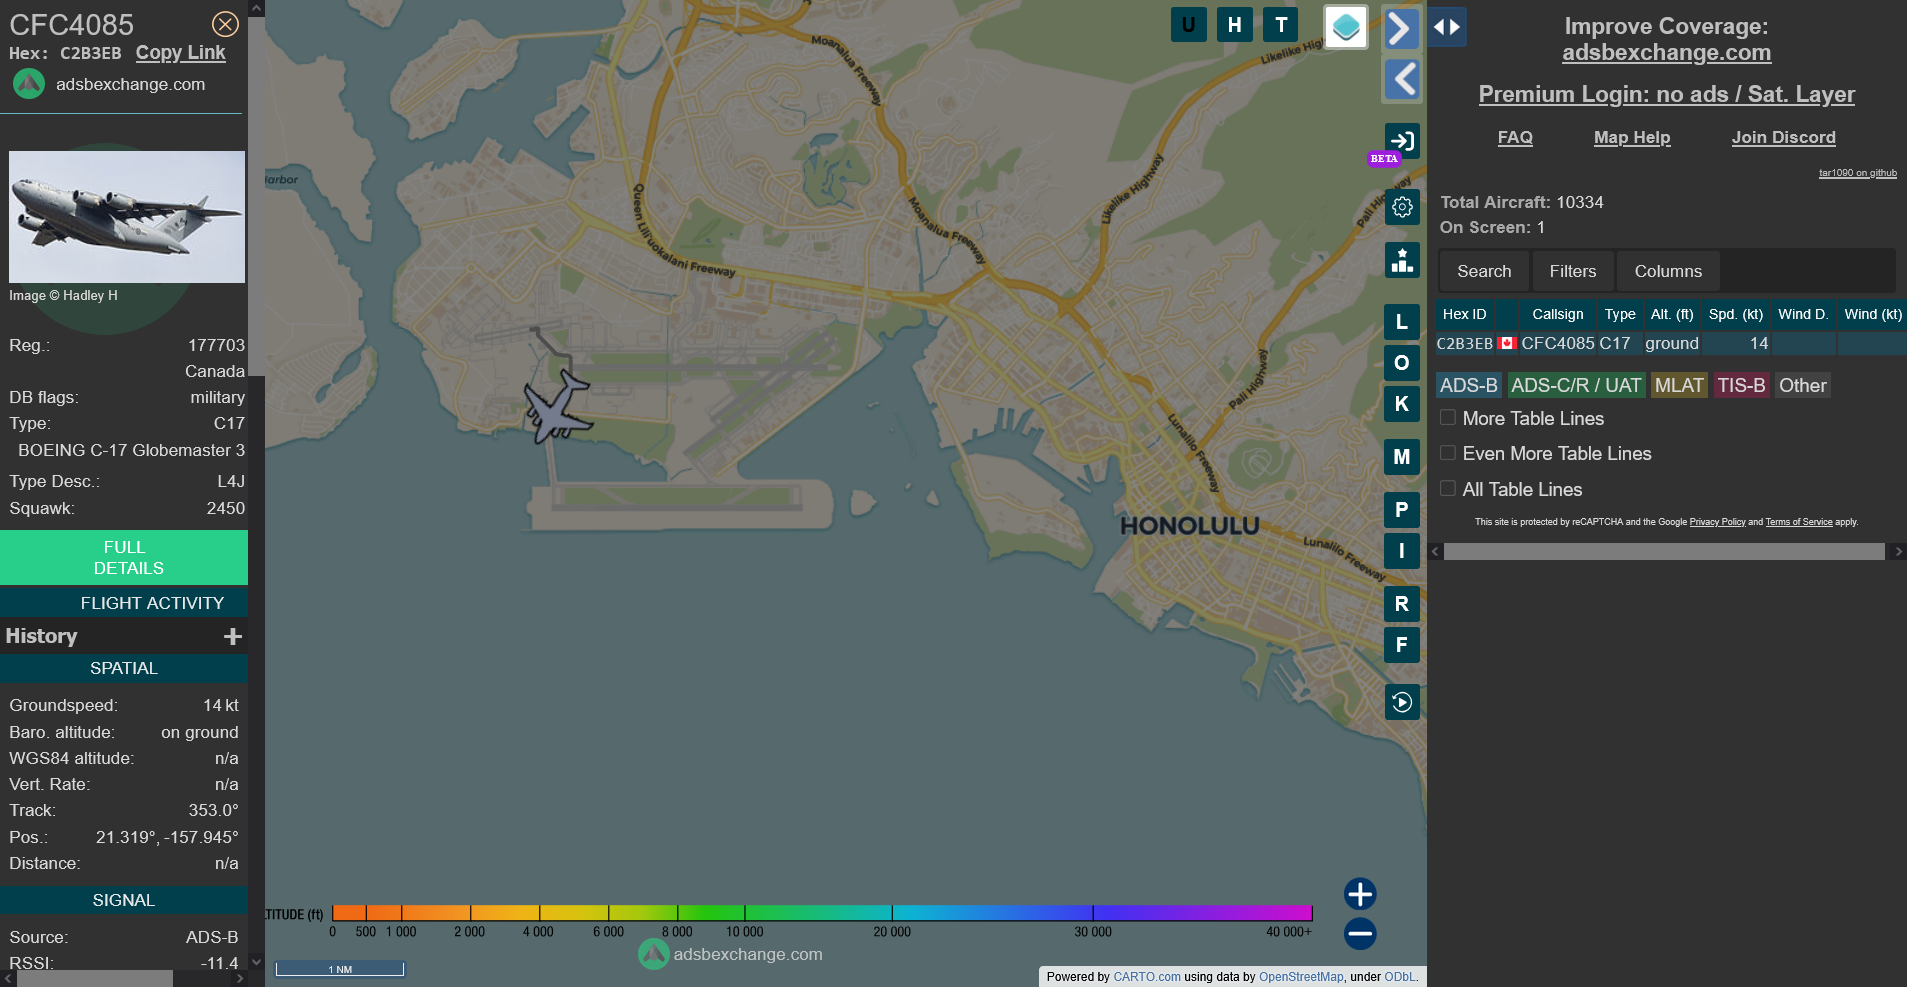Toggle the MLAT source filter
Image resolution: width=1907 pixels, height=987 pixels.
[1679, 385]
